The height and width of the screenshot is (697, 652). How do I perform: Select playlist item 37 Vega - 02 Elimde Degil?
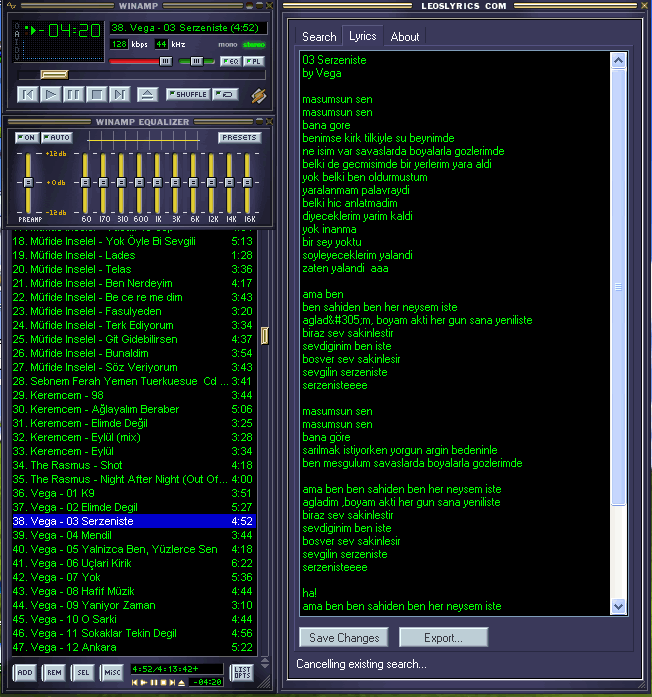pyautogui.click(x=134, y=507)
